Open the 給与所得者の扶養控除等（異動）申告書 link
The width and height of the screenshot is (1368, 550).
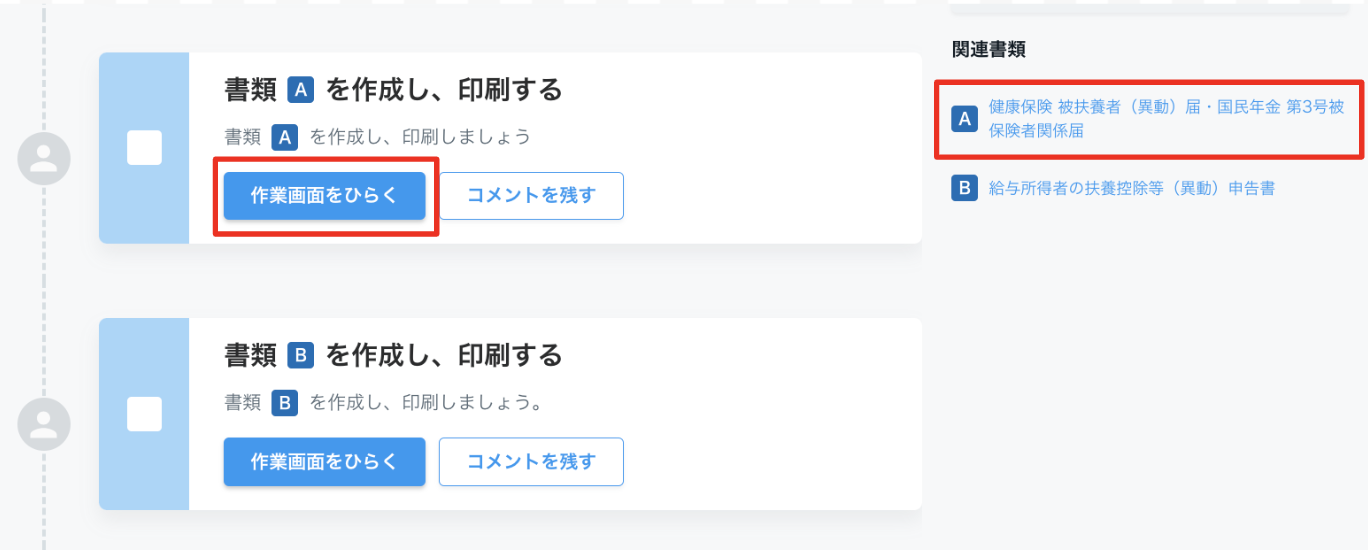1131,188
